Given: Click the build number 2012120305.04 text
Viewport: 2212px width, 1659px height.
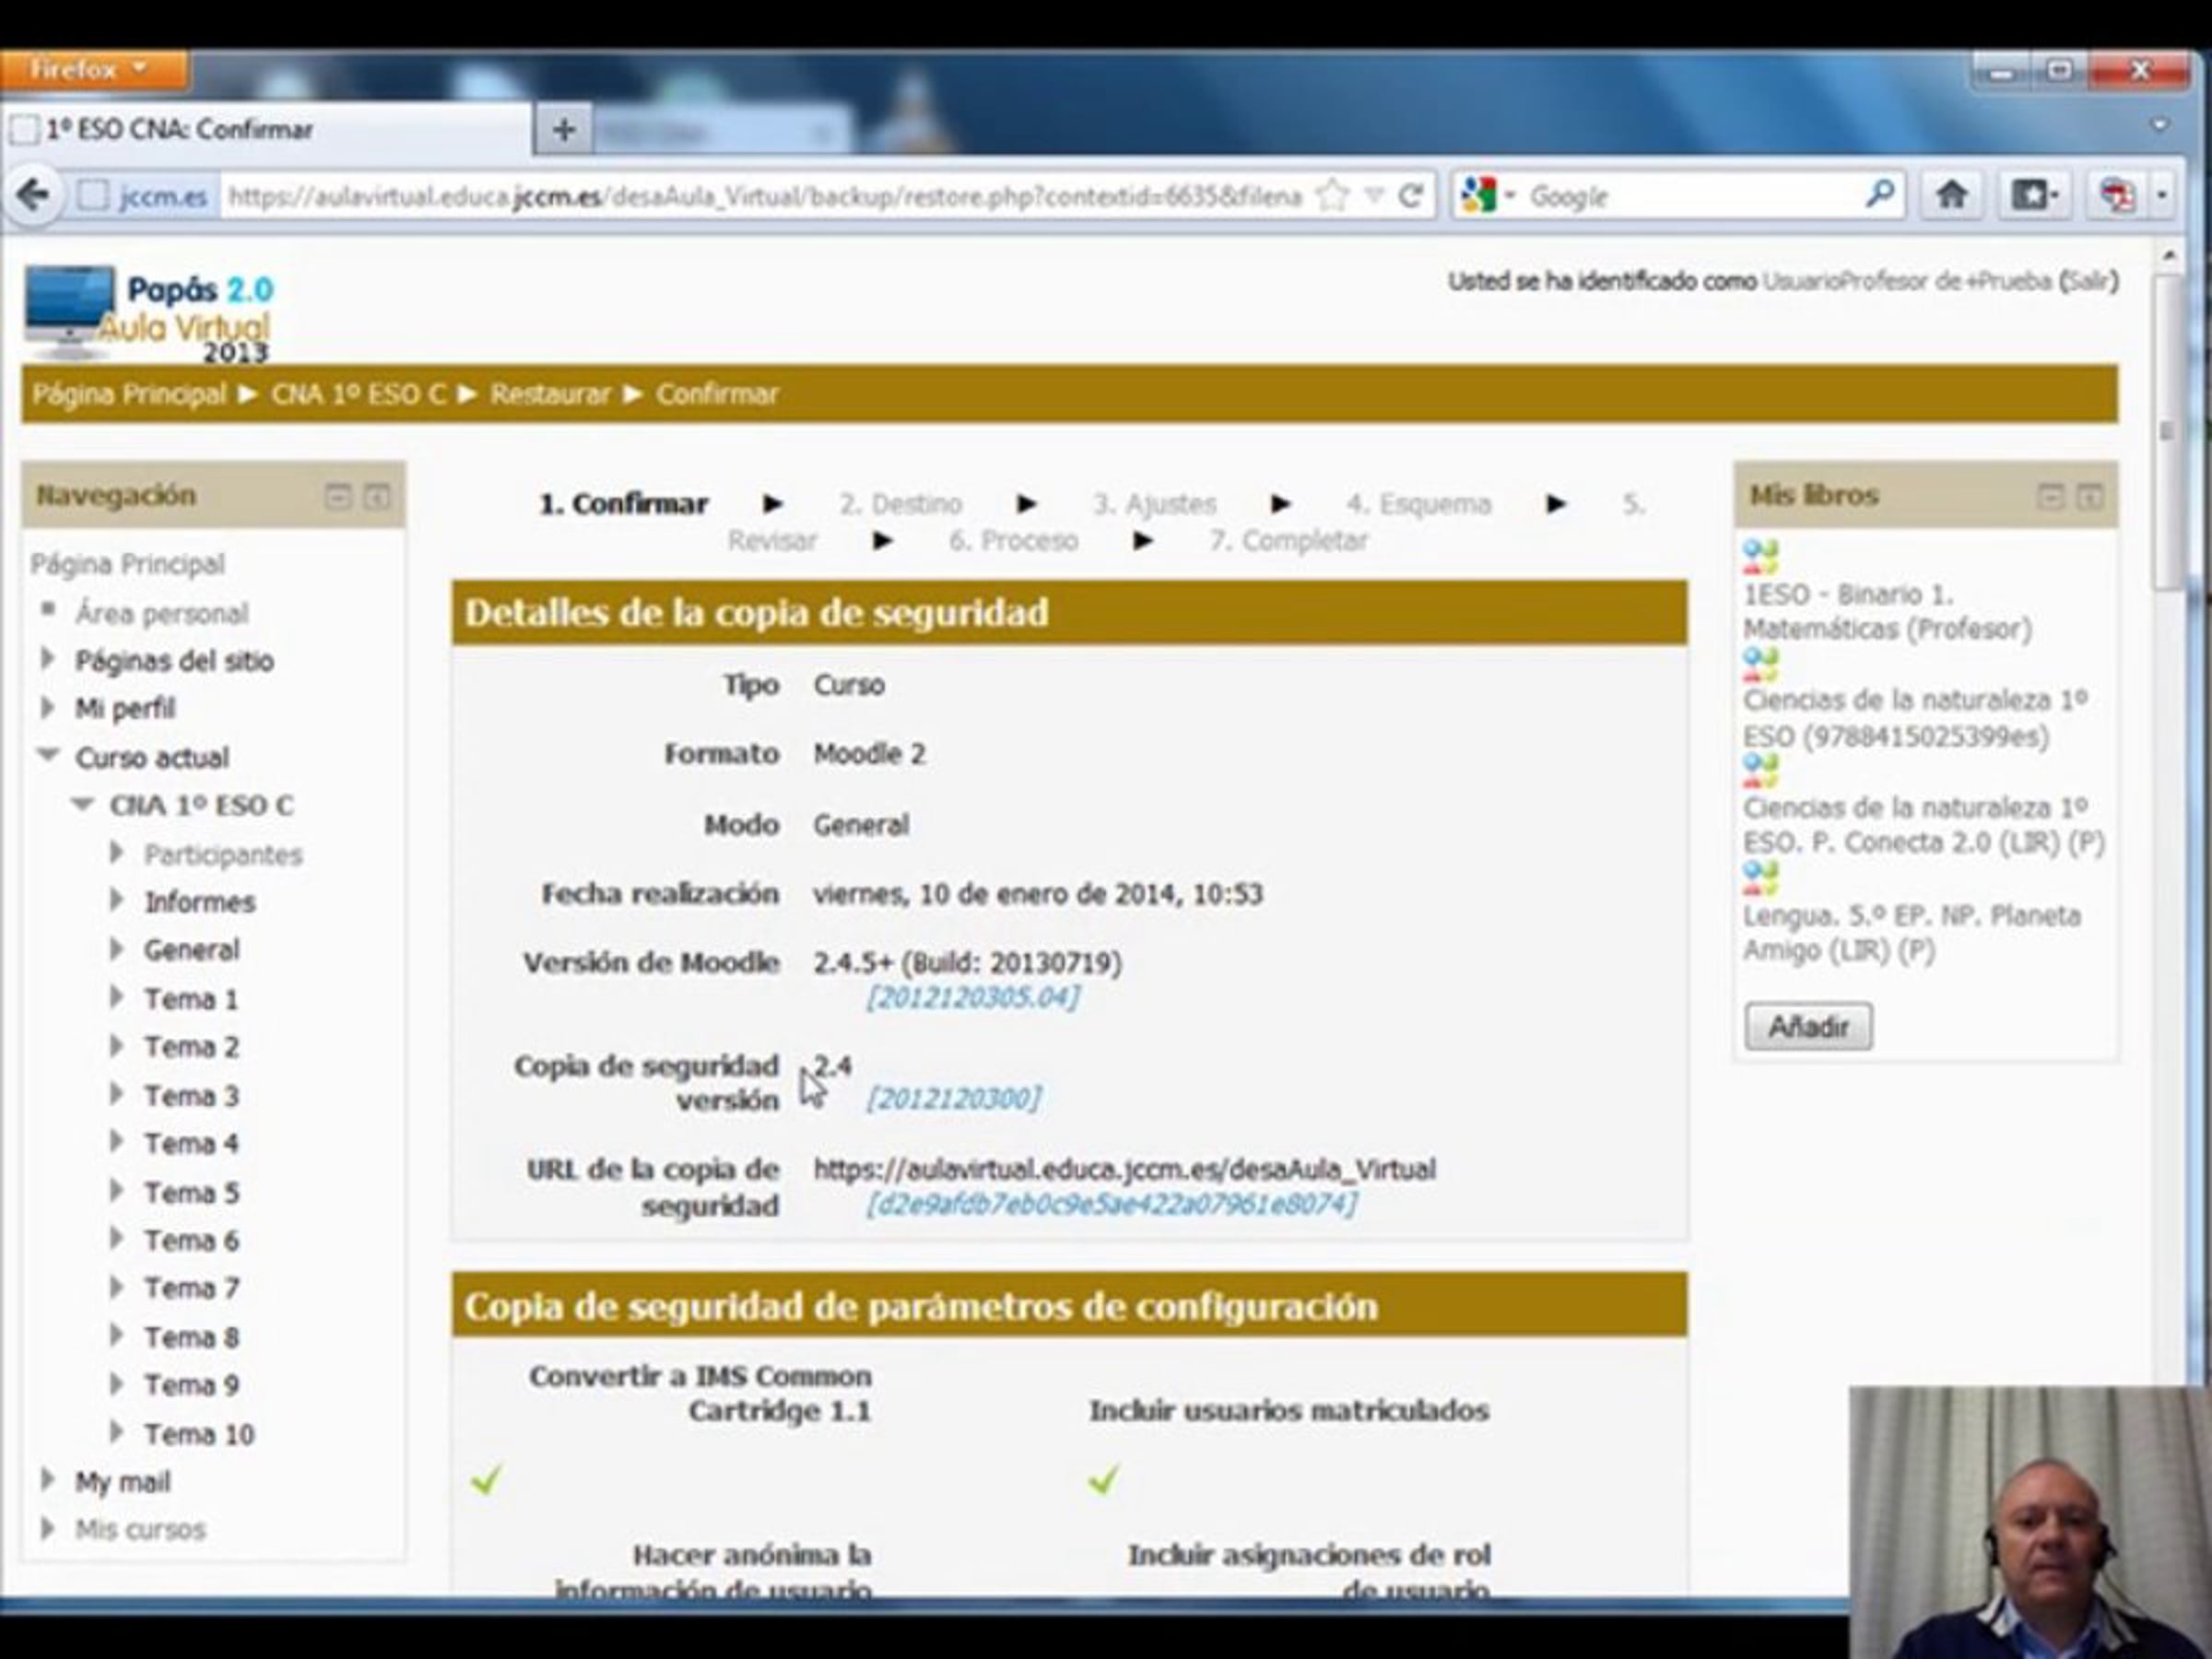Looking at the screenshot, I should pos(972,997).
